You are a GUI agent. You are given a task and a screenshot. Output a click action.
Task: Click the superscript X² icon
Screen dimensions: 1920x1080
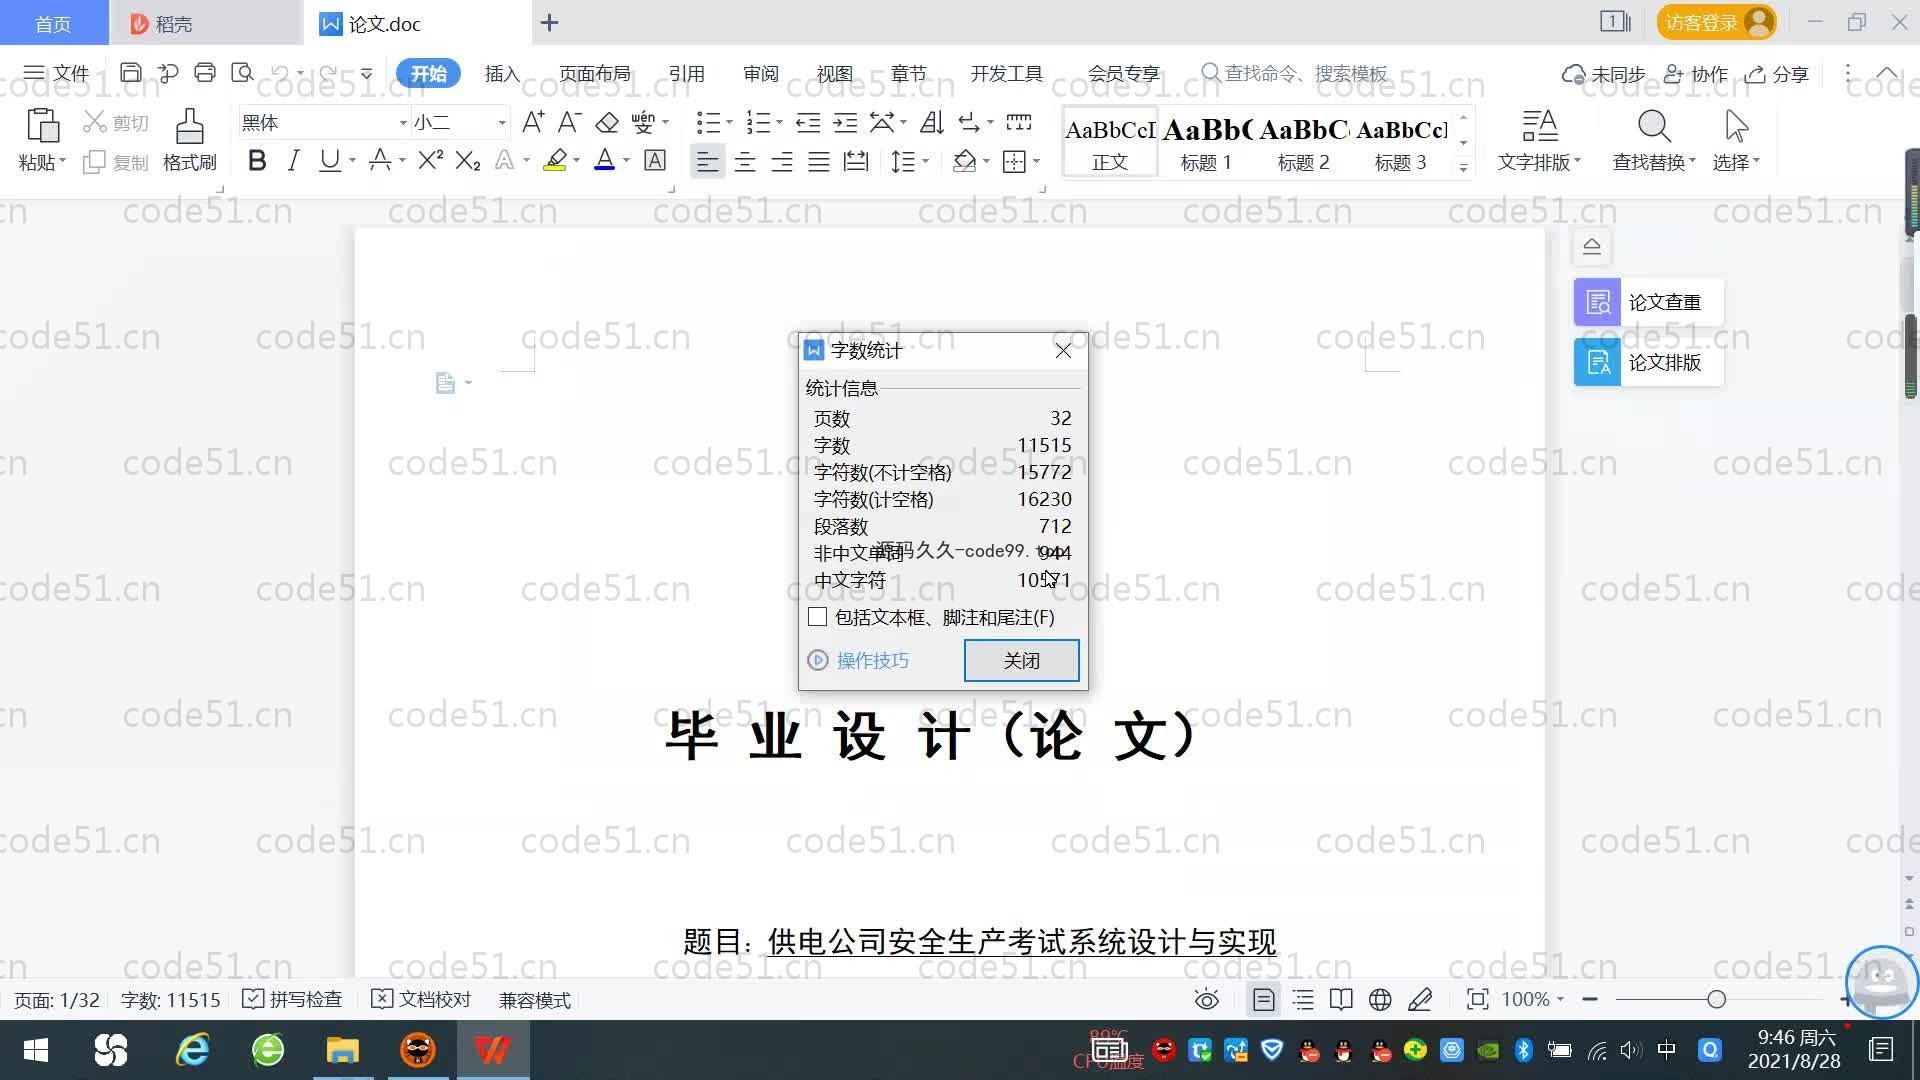pyautogui.click(x=430, y=161)
